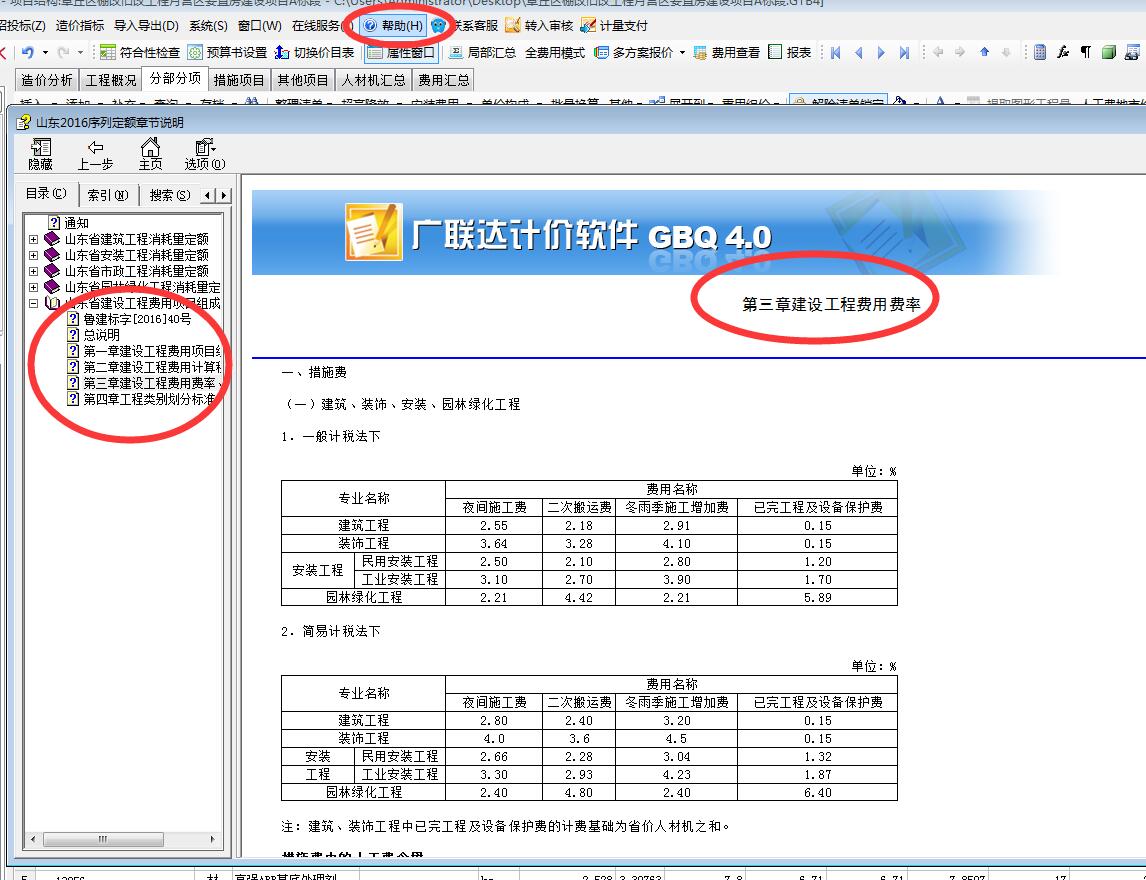Open the 系统(S) menu

208,26
